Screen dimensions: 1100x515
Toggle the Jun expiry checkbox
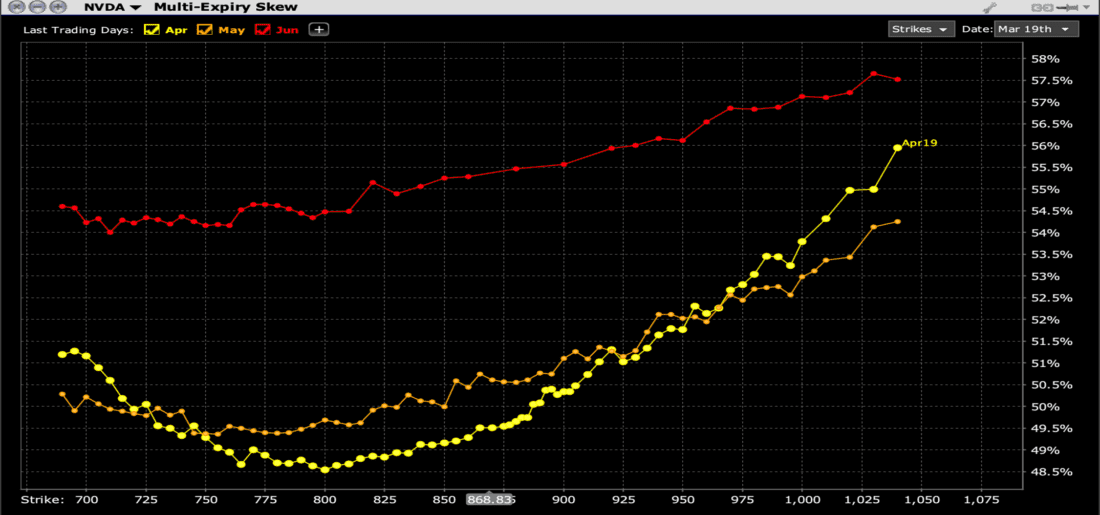point(260,30)
